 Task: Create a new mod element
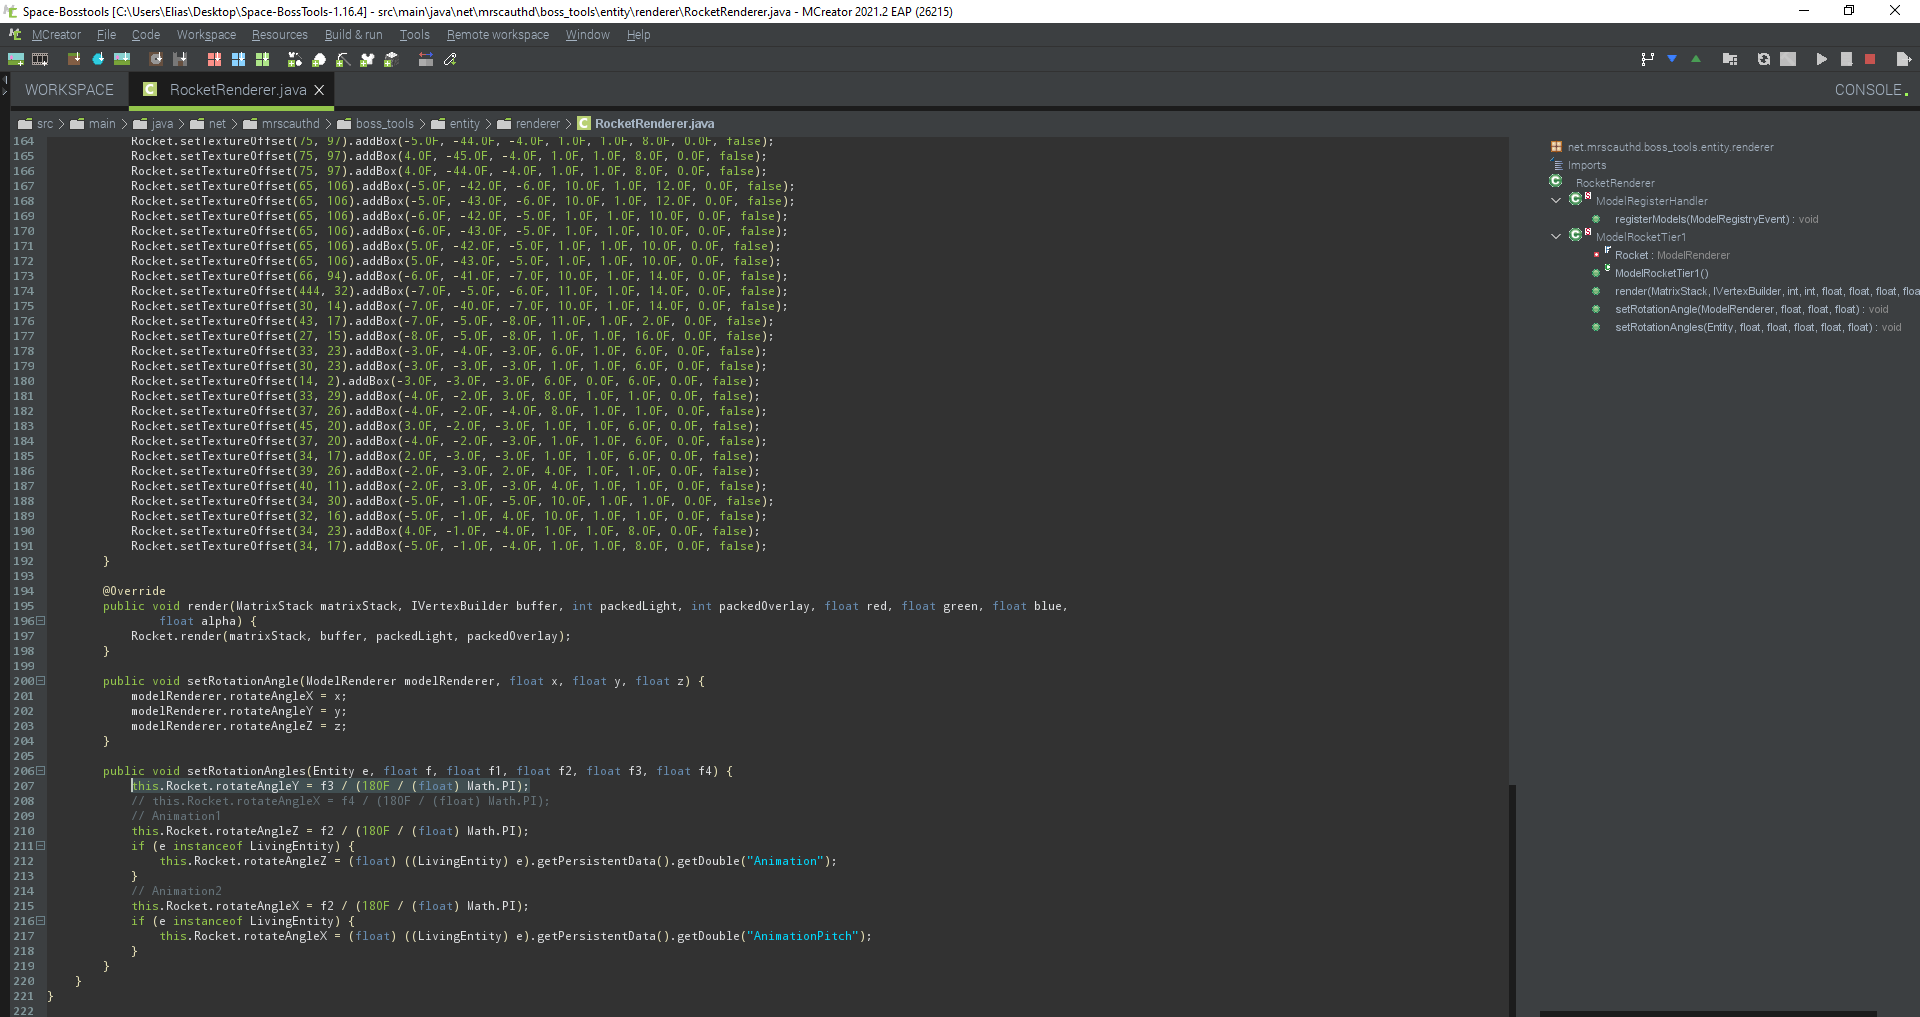pyautogui.click(x=16, y=59)
